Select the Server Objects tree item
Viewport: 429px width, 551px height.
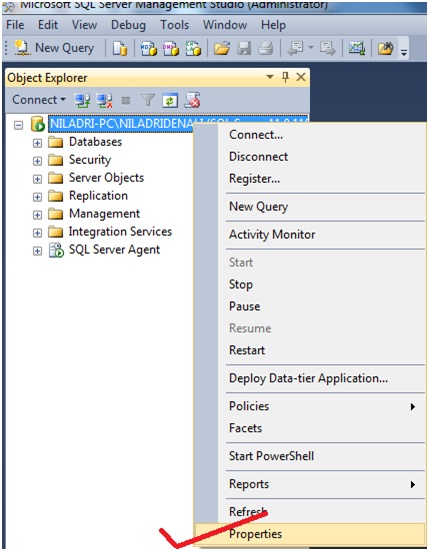click(106, 178)
